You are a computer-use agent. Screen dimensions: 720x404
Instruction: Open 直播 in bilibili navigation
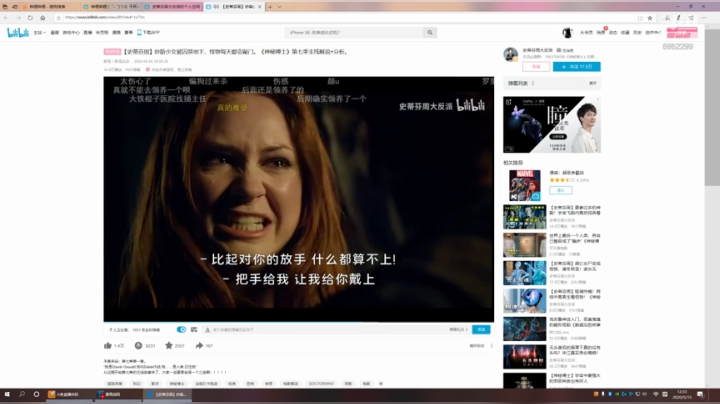(88, 33)
